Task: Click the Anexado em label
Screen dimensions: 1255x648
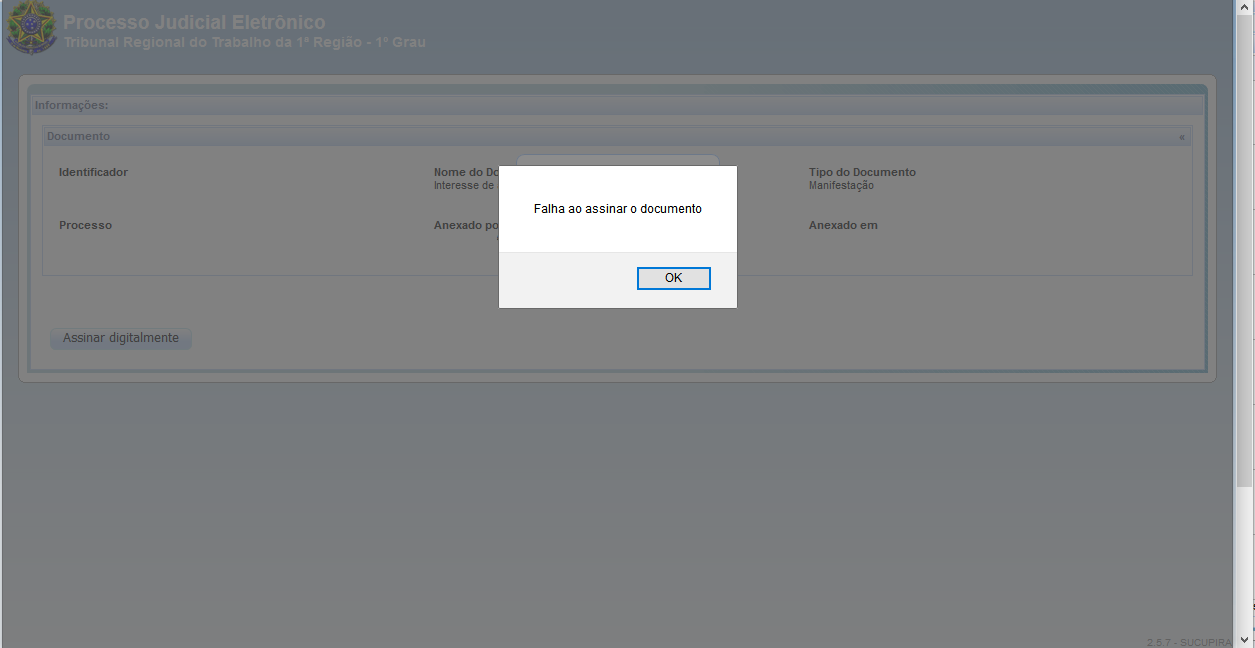Action: pyautogui.click(x=843, y=225)
